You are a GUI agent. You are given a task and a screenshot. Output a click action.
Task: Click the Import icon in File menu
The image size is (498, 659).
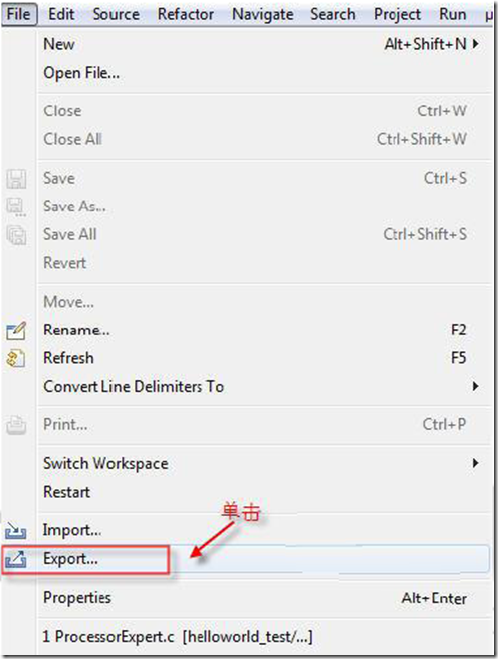point(16,530)
